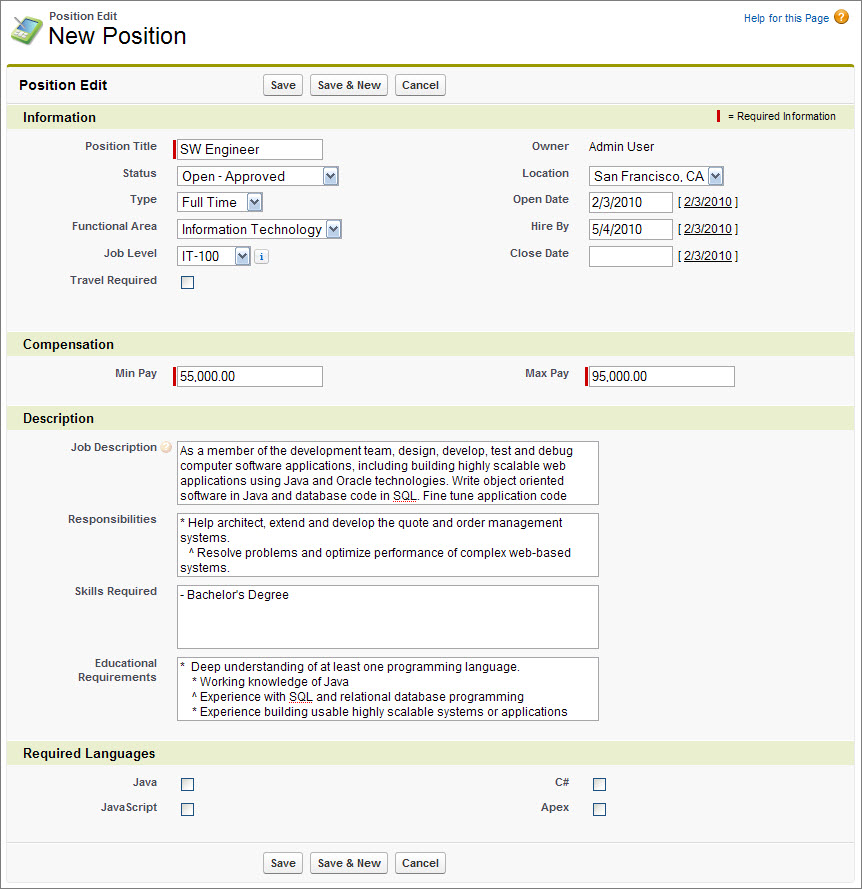
Task: Click the Position Title input field
Action: (250, 150)
